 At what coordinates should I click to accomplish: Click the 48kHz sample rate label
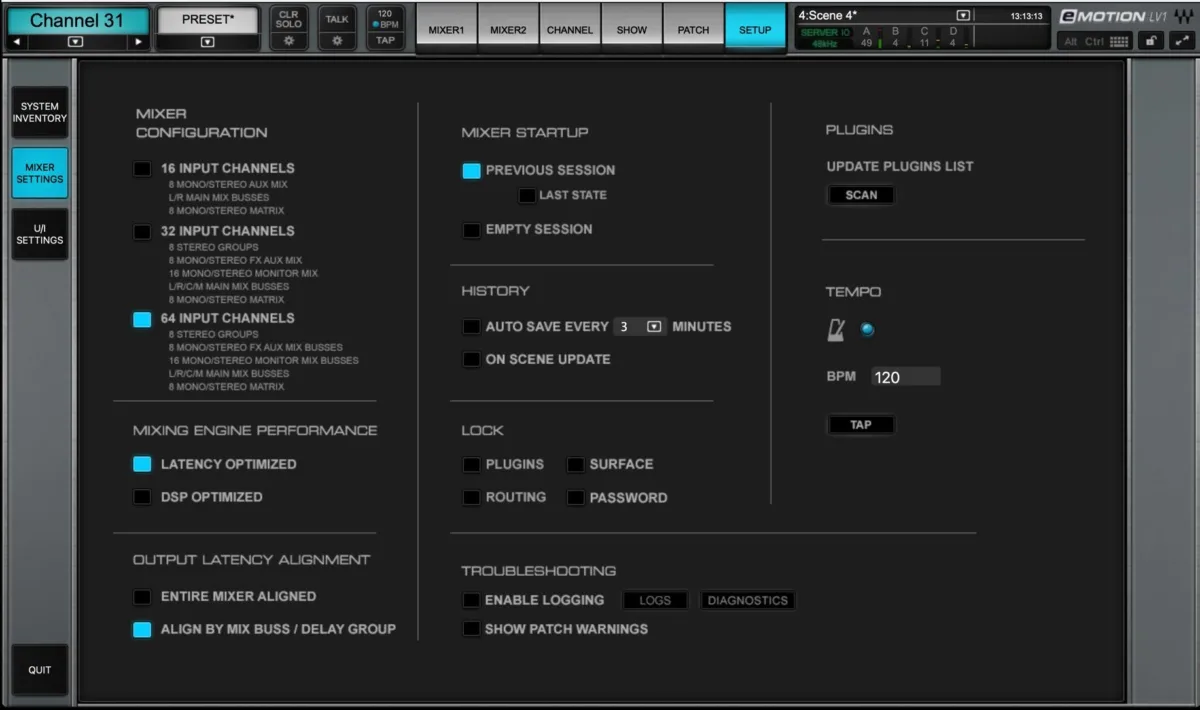(825, 45)
